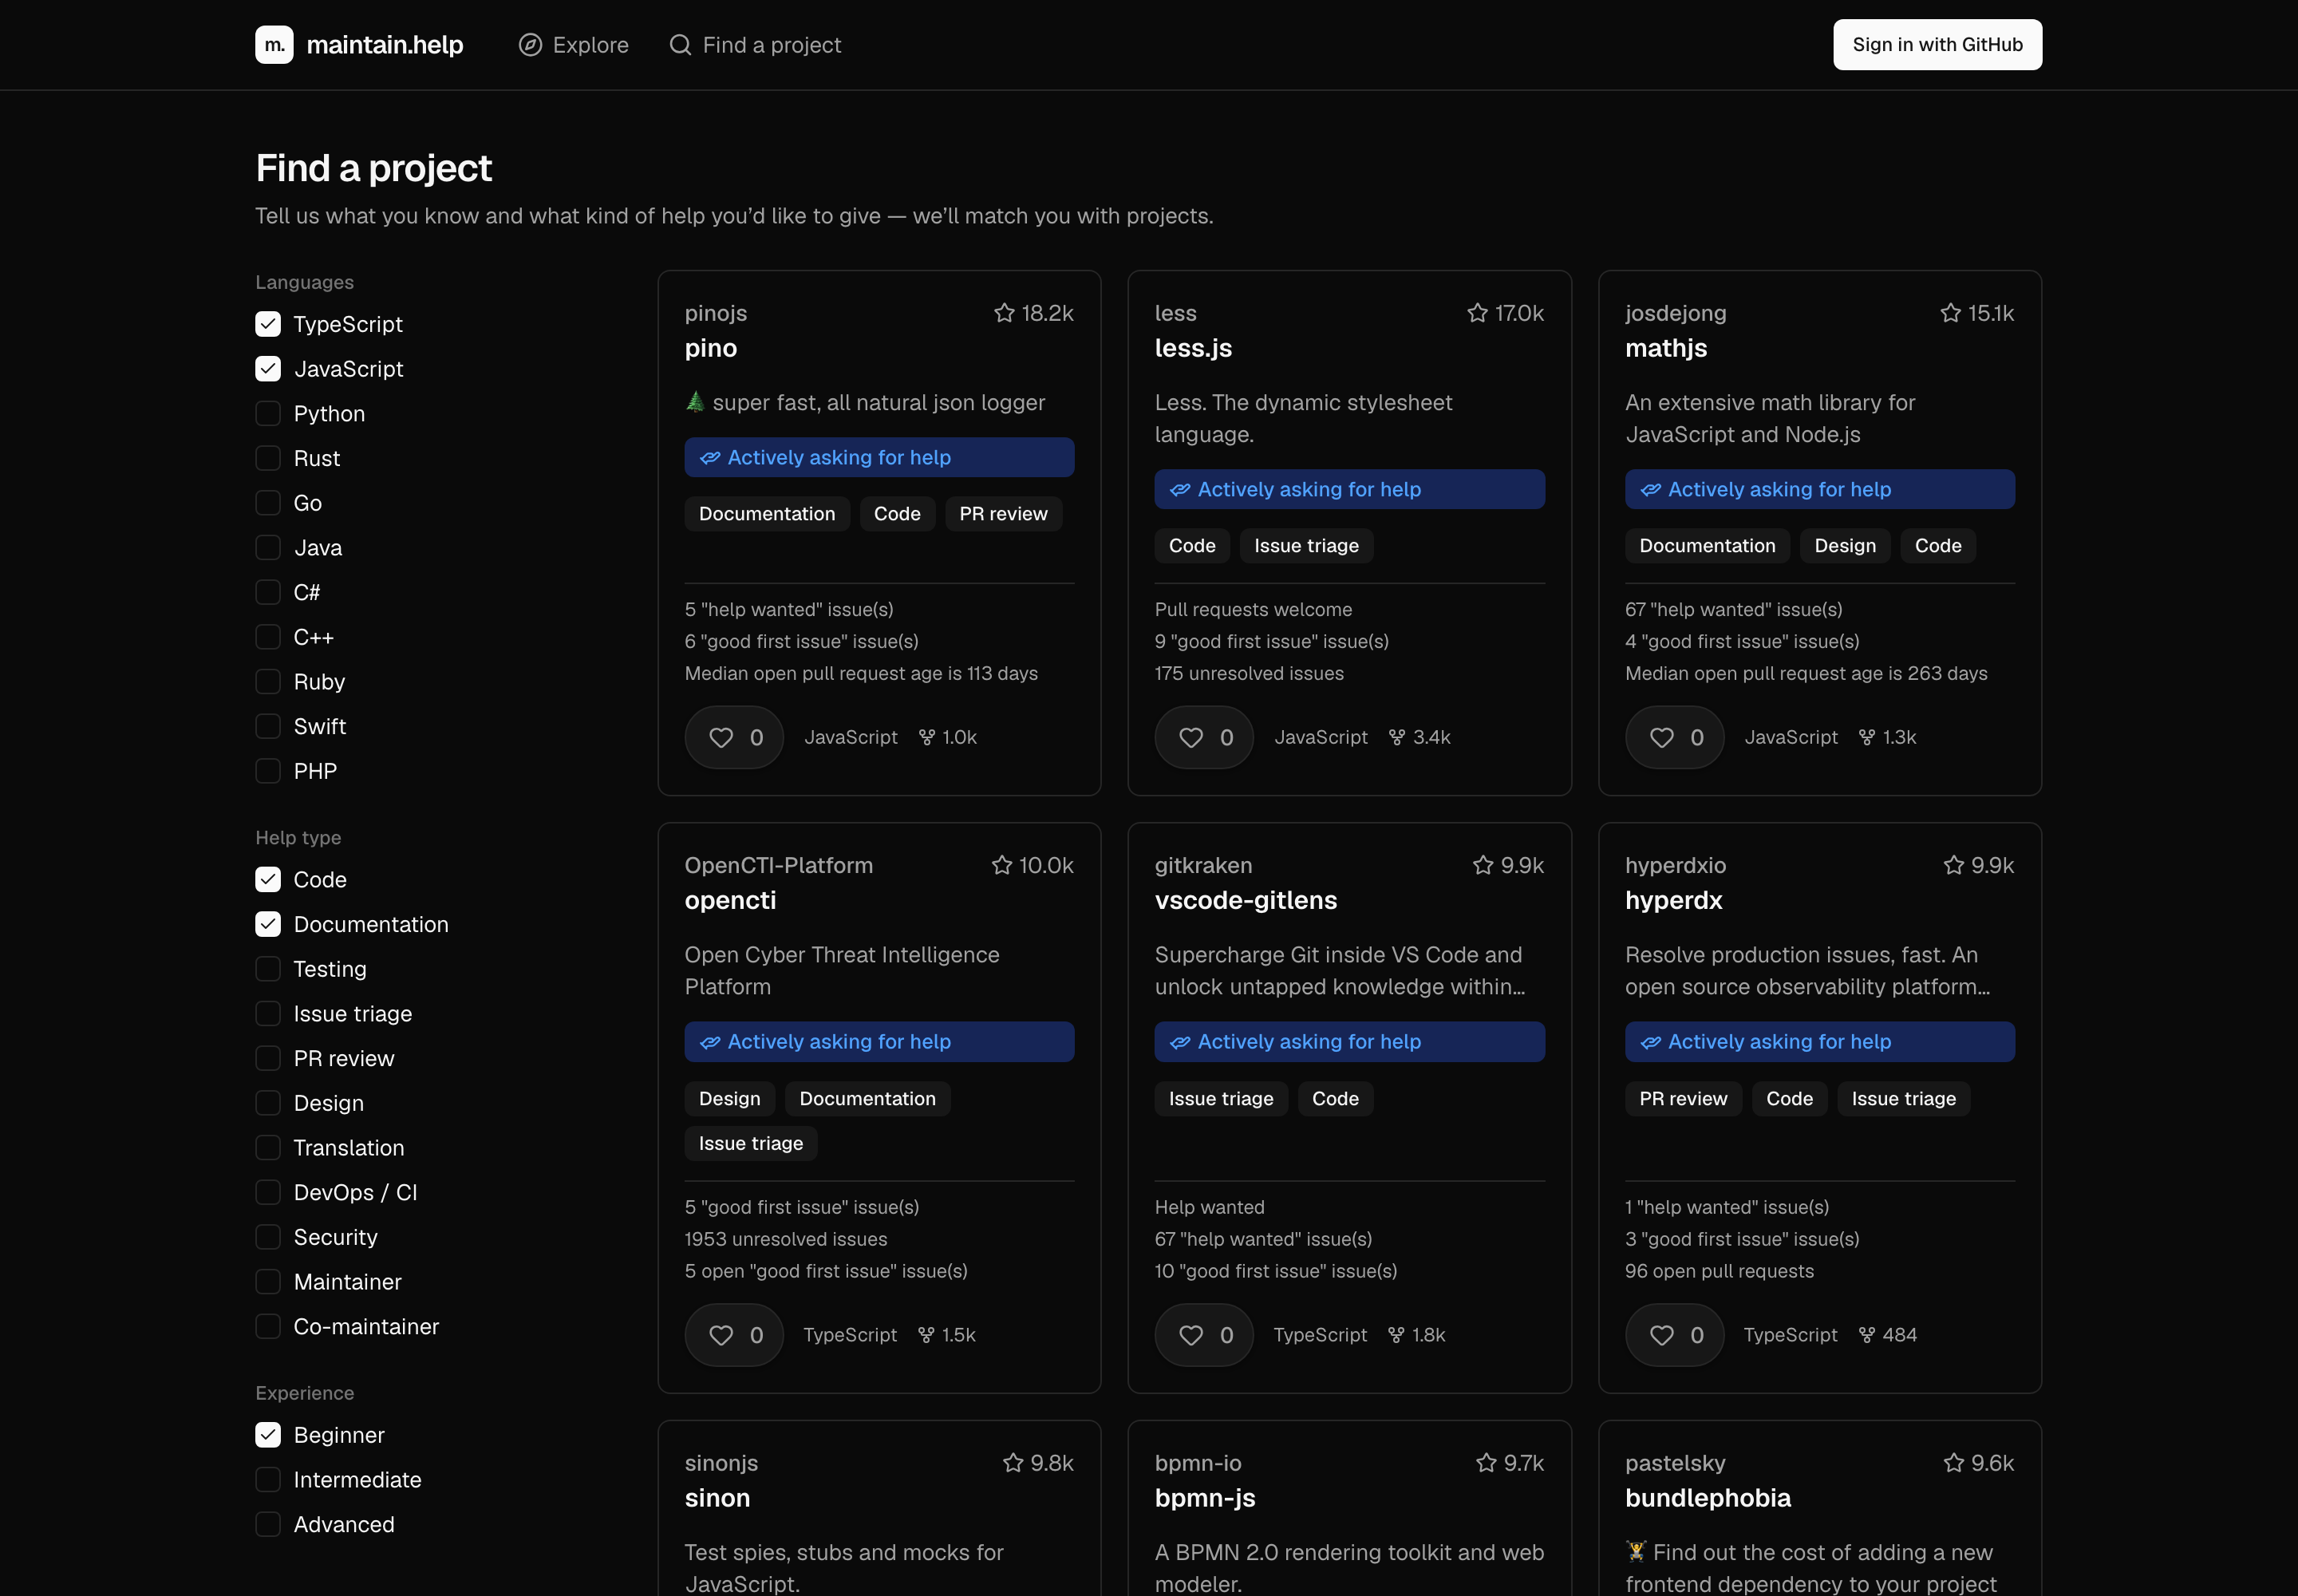Click the star icon on sinon card
Viewport: 2298px width, 1596px height.
(x=1013, y=1463)
